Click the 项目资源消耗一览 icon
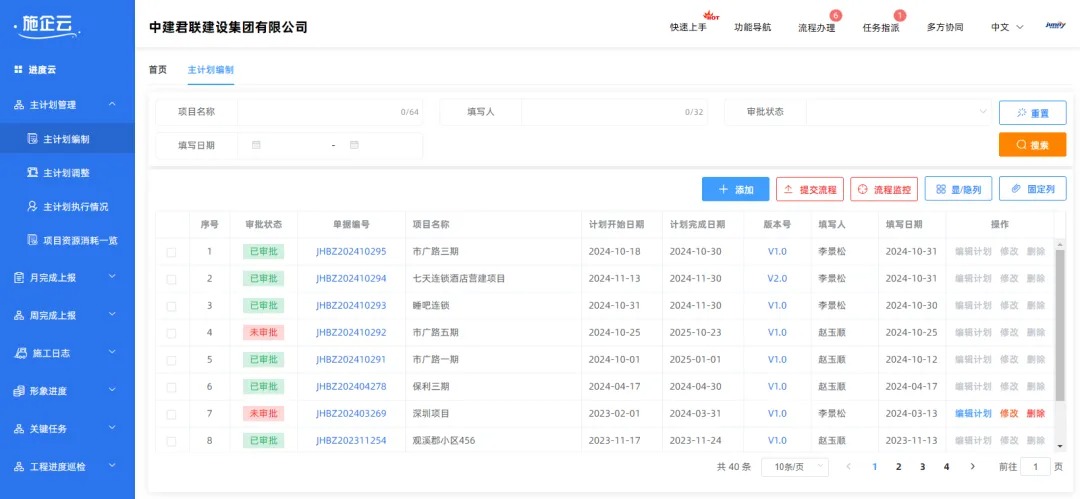This screenshot has width=1080, height=499. coord(32,240)
